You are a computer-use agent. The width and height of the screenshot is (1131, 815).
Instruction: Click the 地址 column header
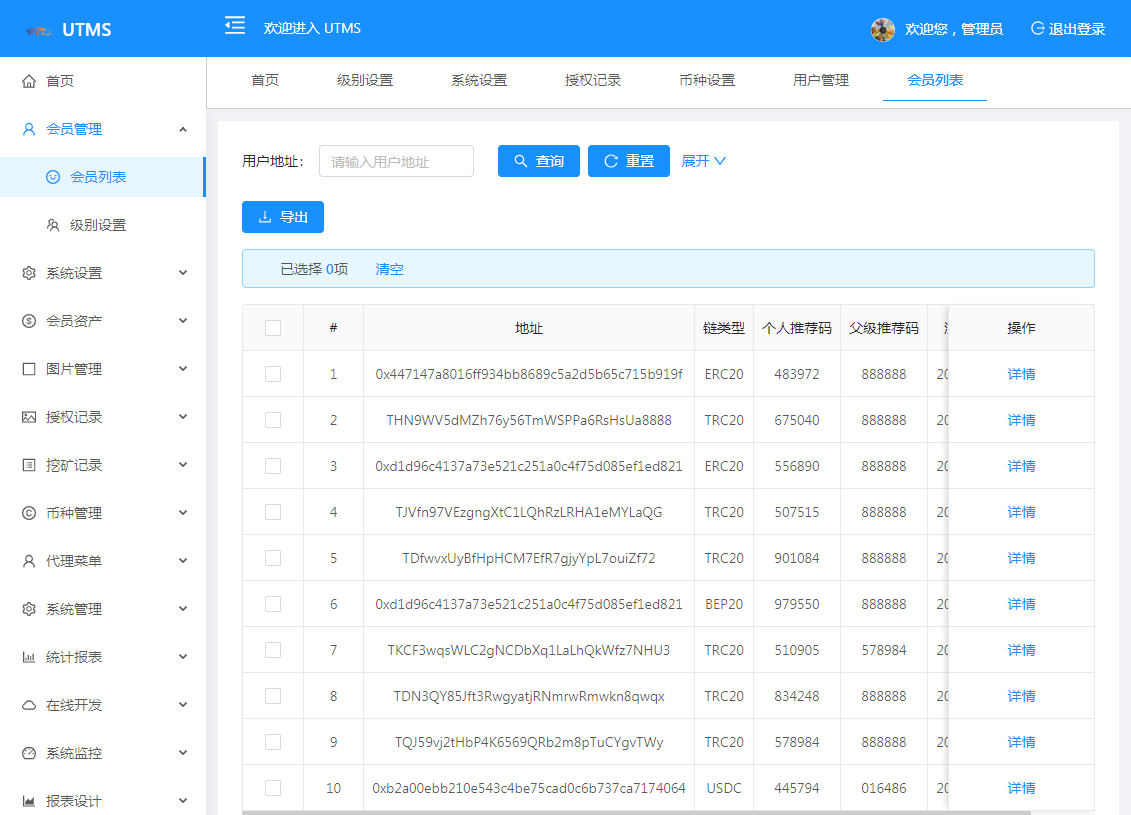pos(529,328)
